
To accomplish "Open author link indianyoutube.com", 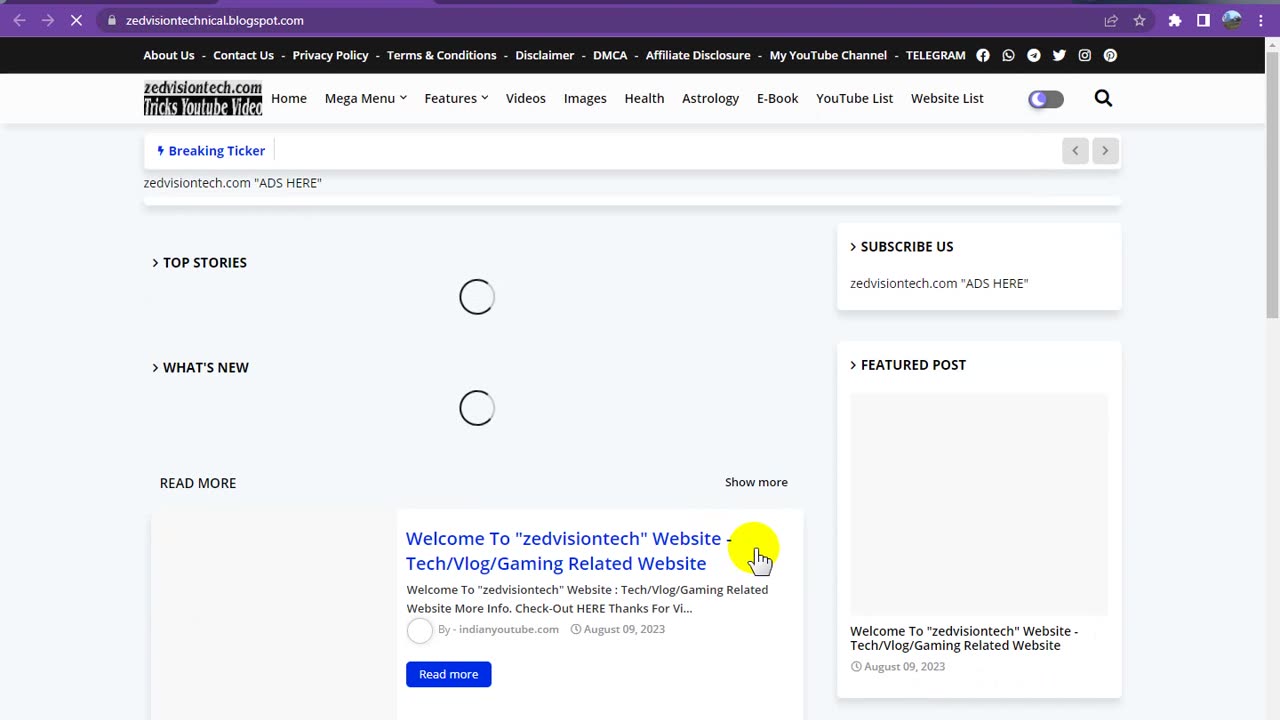I will point(508,629).
